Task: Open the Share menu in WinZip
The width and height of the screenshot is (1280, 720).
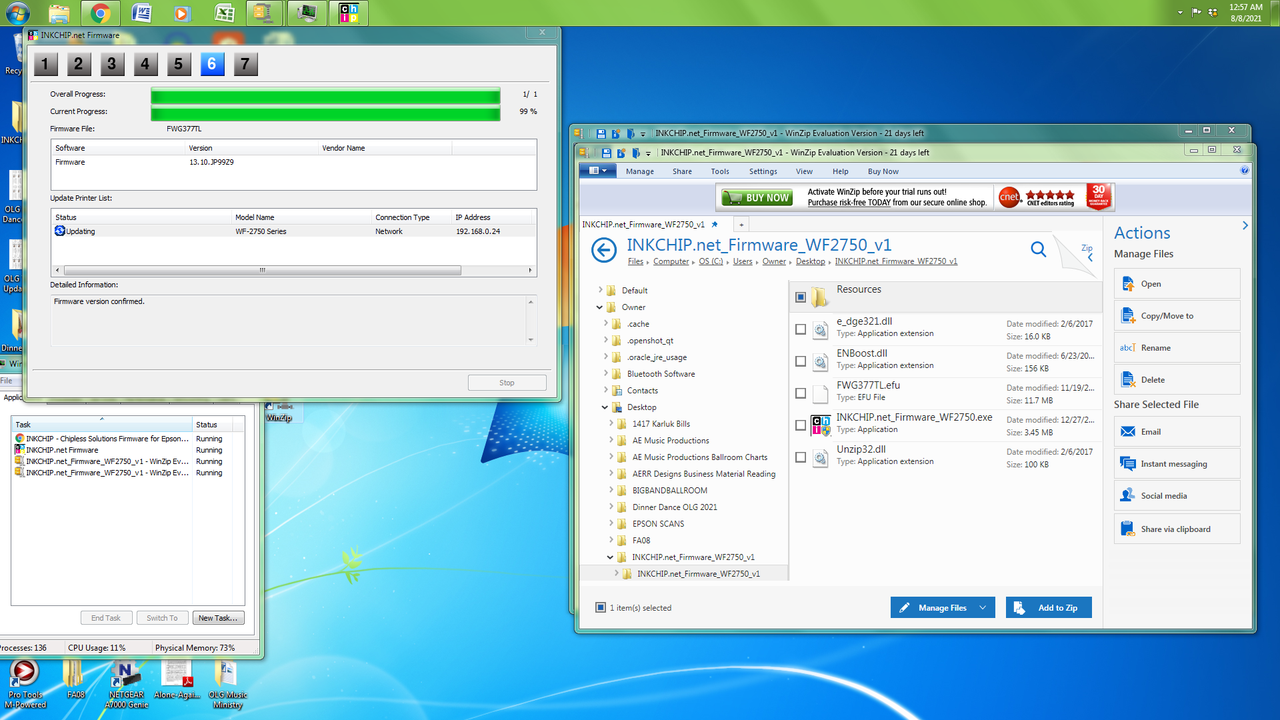Action: click(682, 171)
